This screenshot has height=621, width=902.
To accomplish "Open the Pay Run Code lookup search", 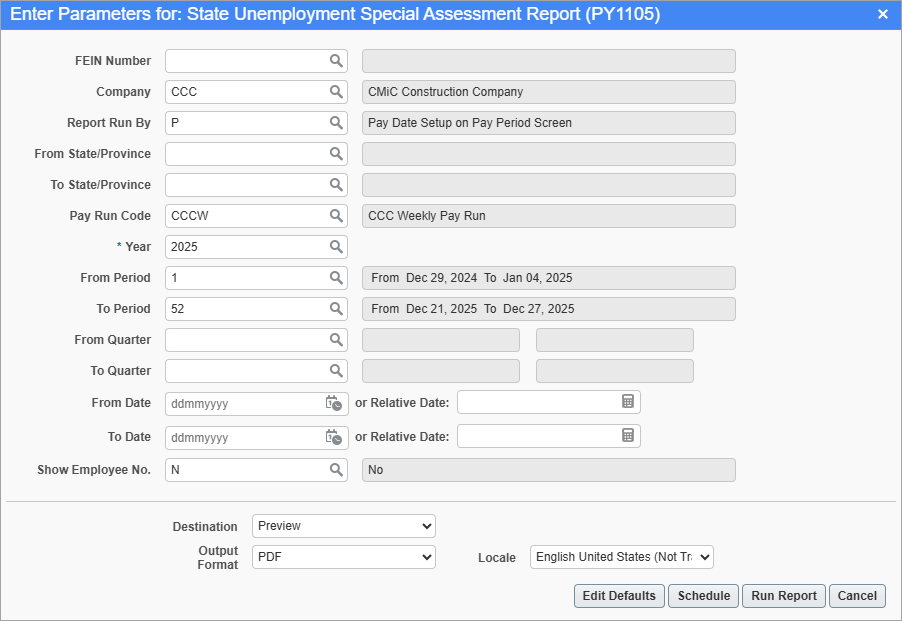I will tap(336, 216).
